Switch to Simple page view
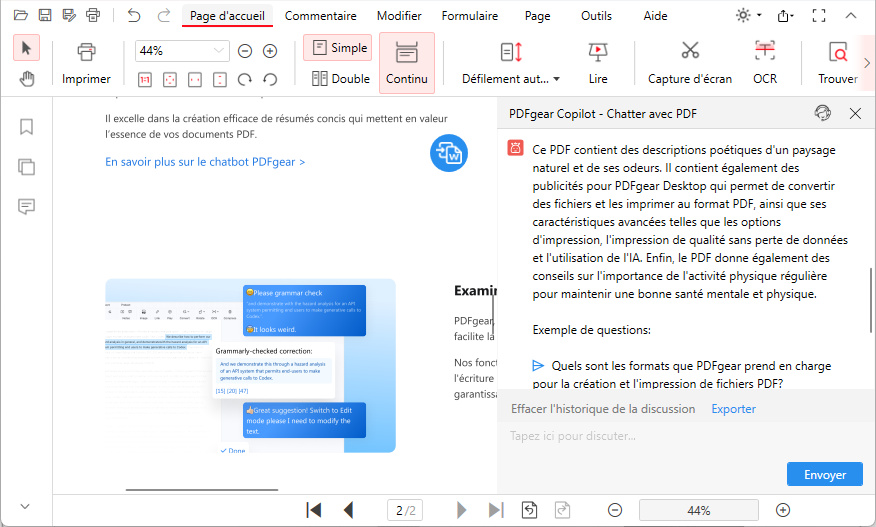This screenshot has height=527, width=876. tap(337, 48)
